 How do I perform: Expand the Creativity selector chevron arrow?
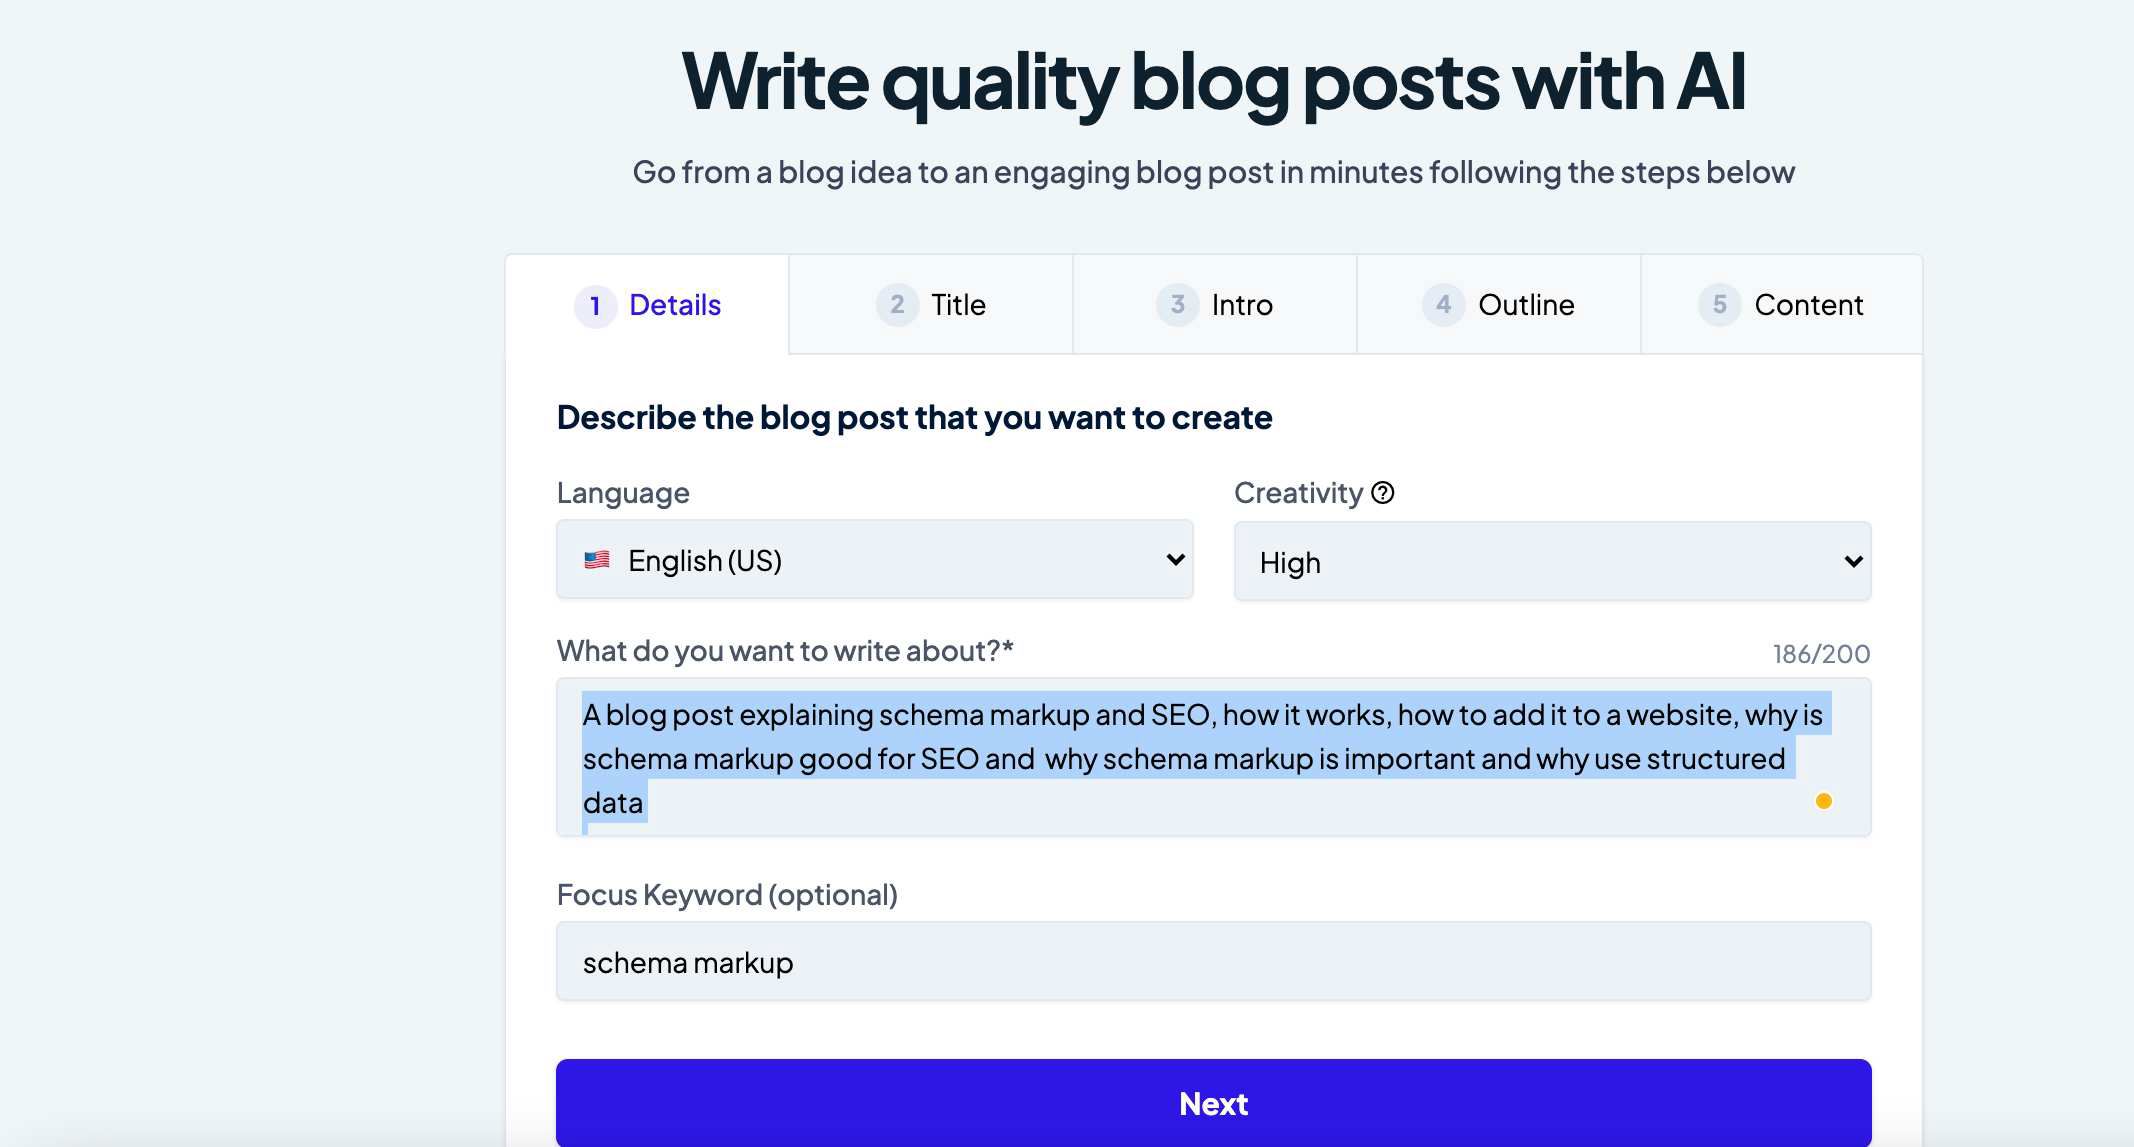coord(1853,562)
